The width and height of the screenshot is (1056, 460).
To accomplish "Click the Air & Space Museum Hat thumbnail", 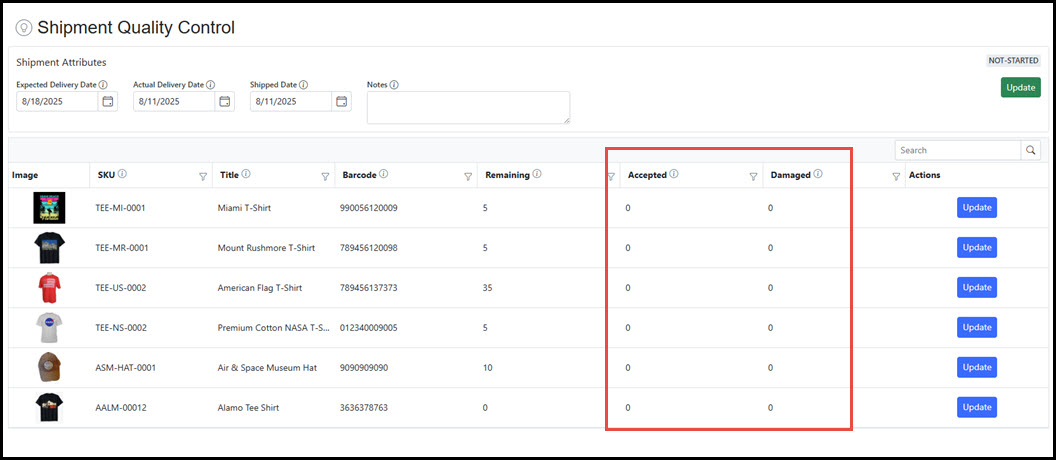I will click(49, 367).
